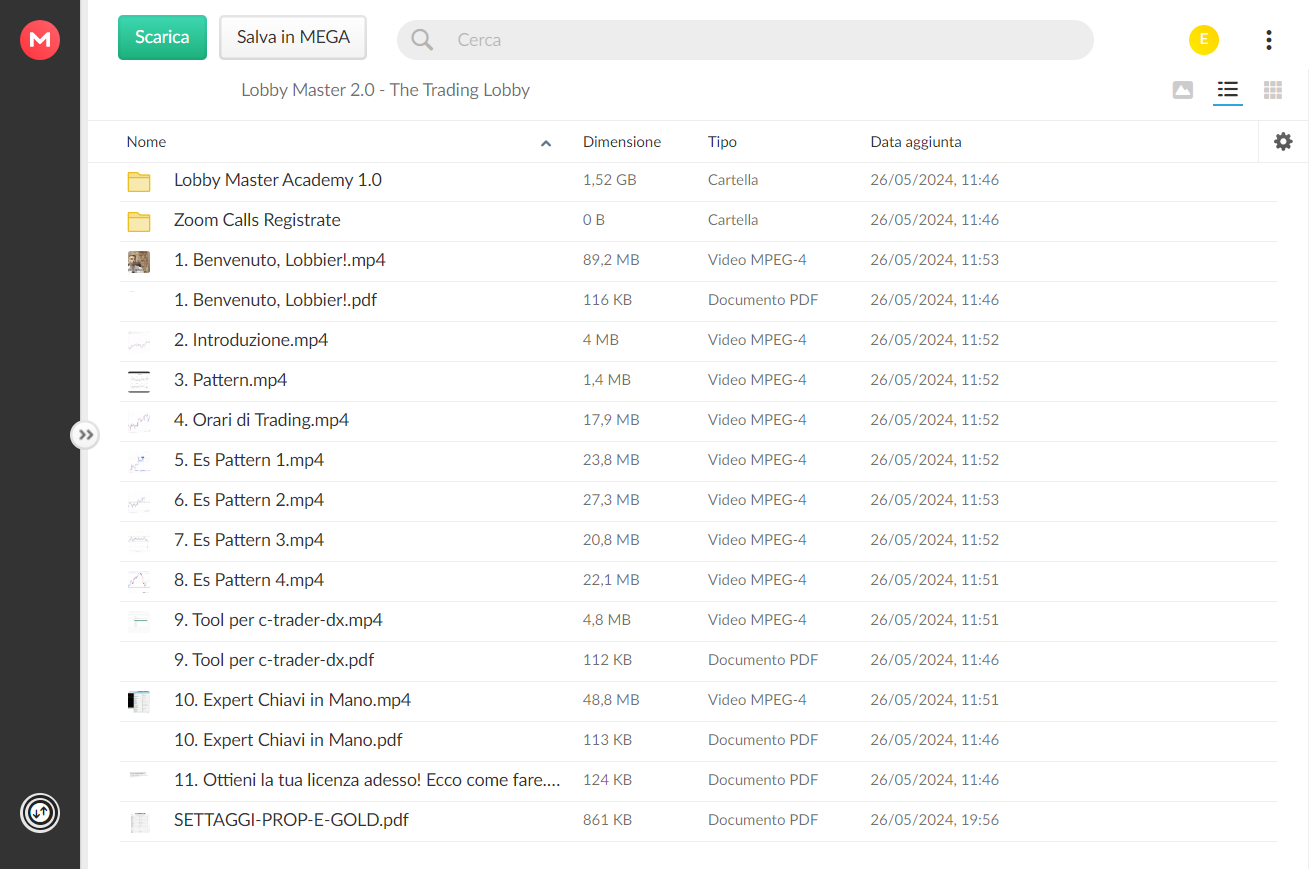Expand the sidebar with the double-arrow
1309x869 pixels.
pos(85,435)
